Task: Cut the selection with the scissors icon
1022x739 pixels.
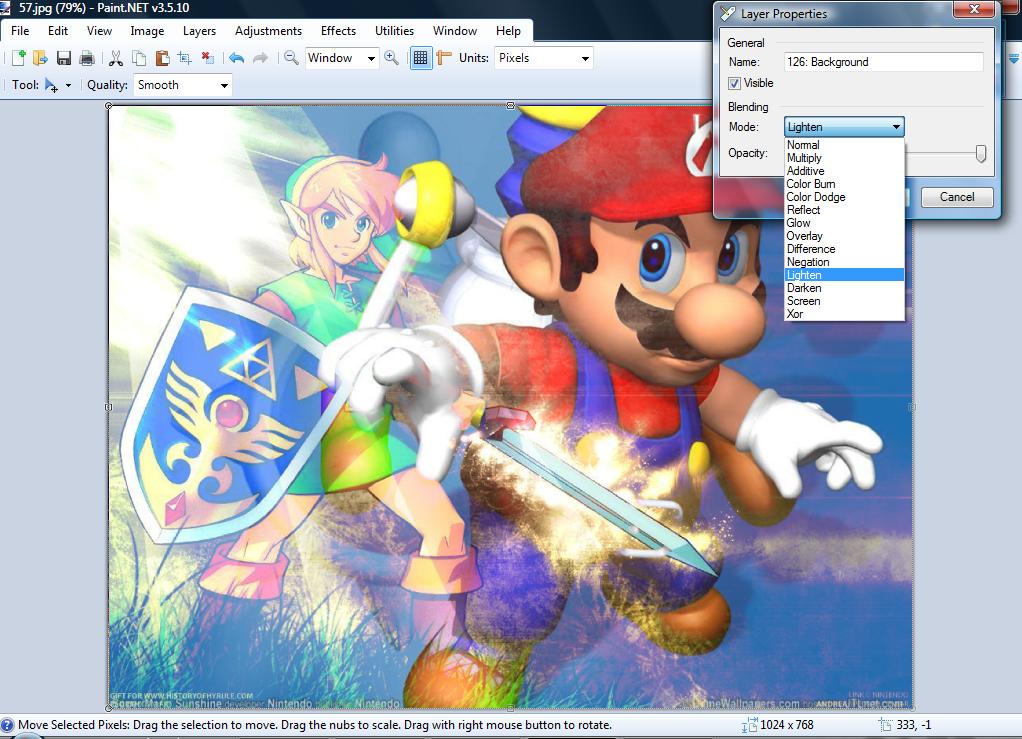Action: [116, 58]
